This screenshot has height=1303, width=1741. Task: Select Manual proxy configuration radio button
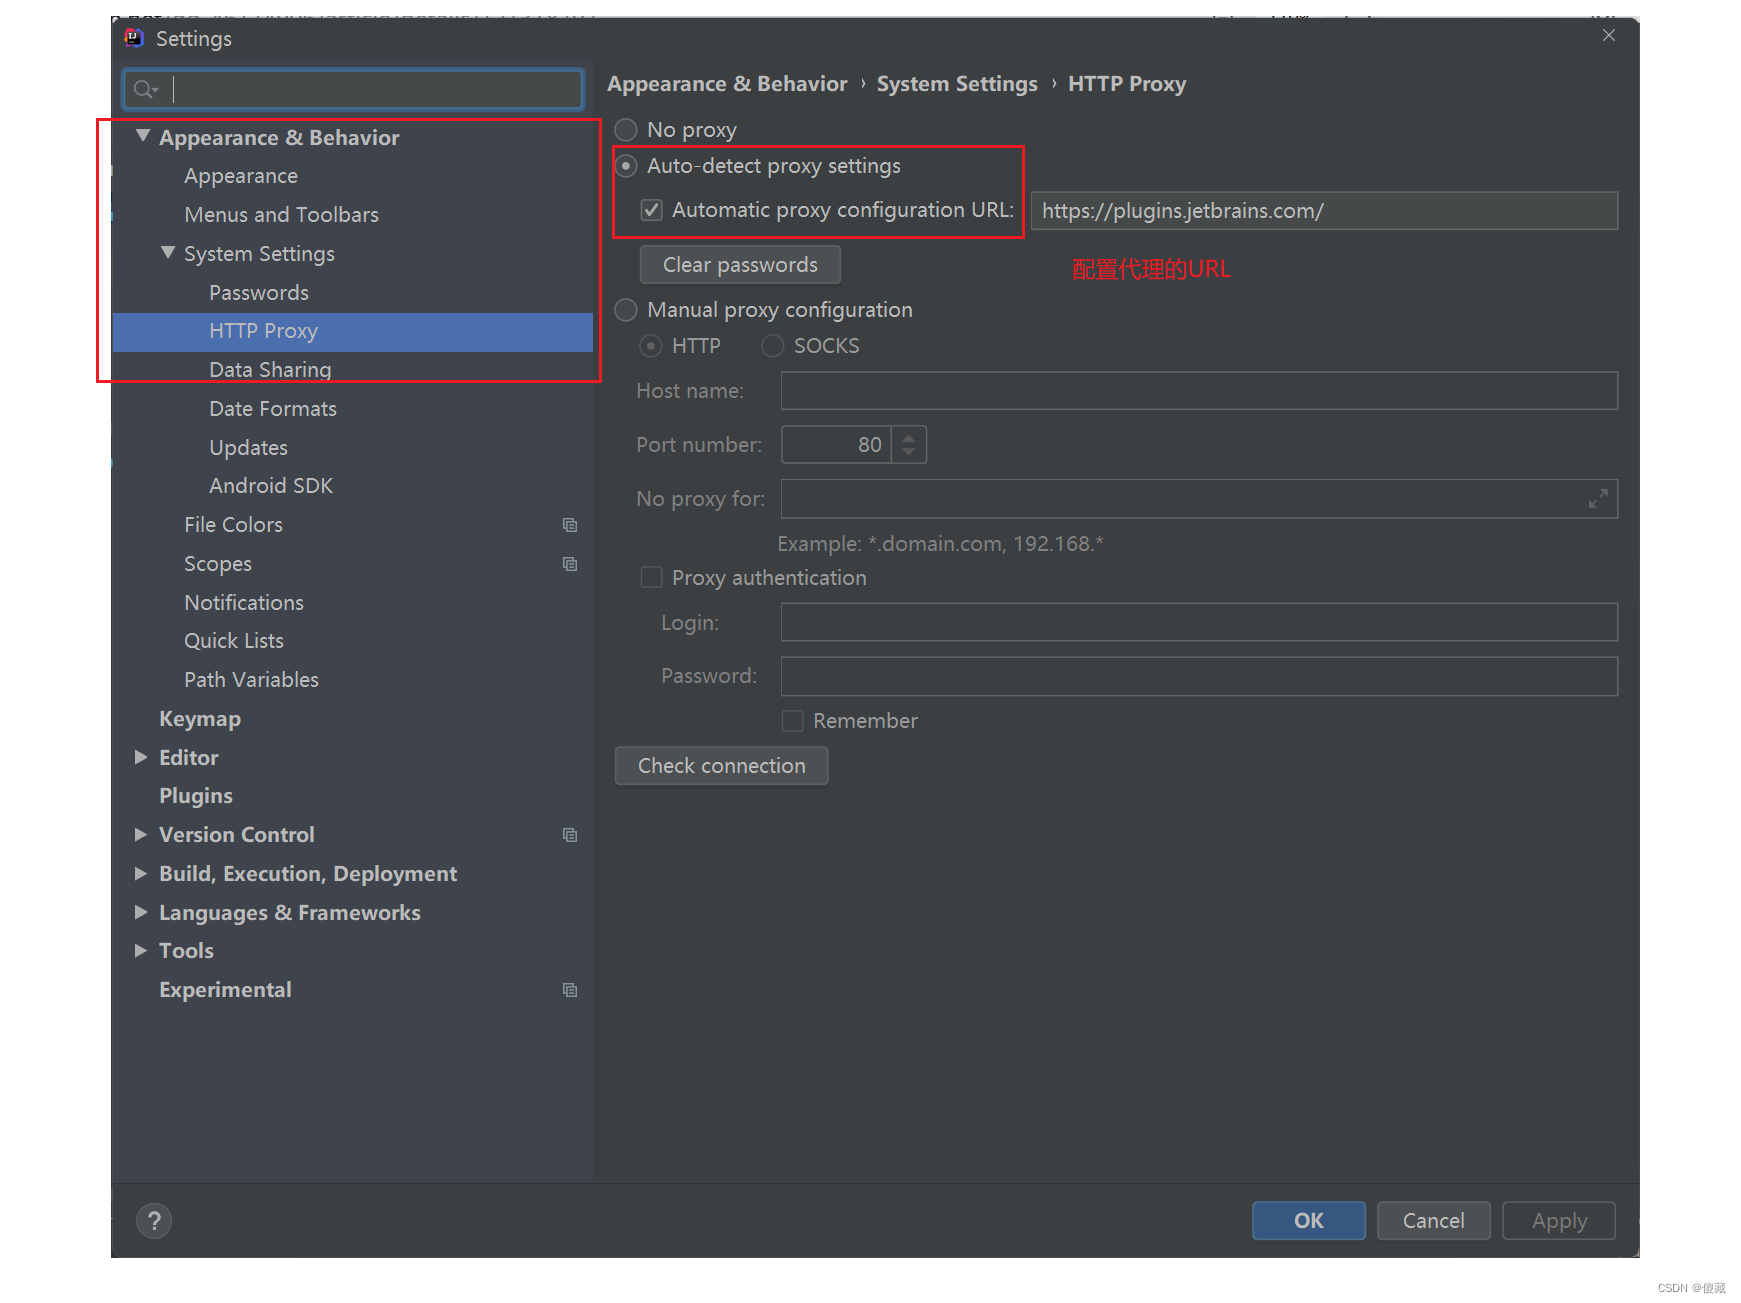click(x=626, y=310)
